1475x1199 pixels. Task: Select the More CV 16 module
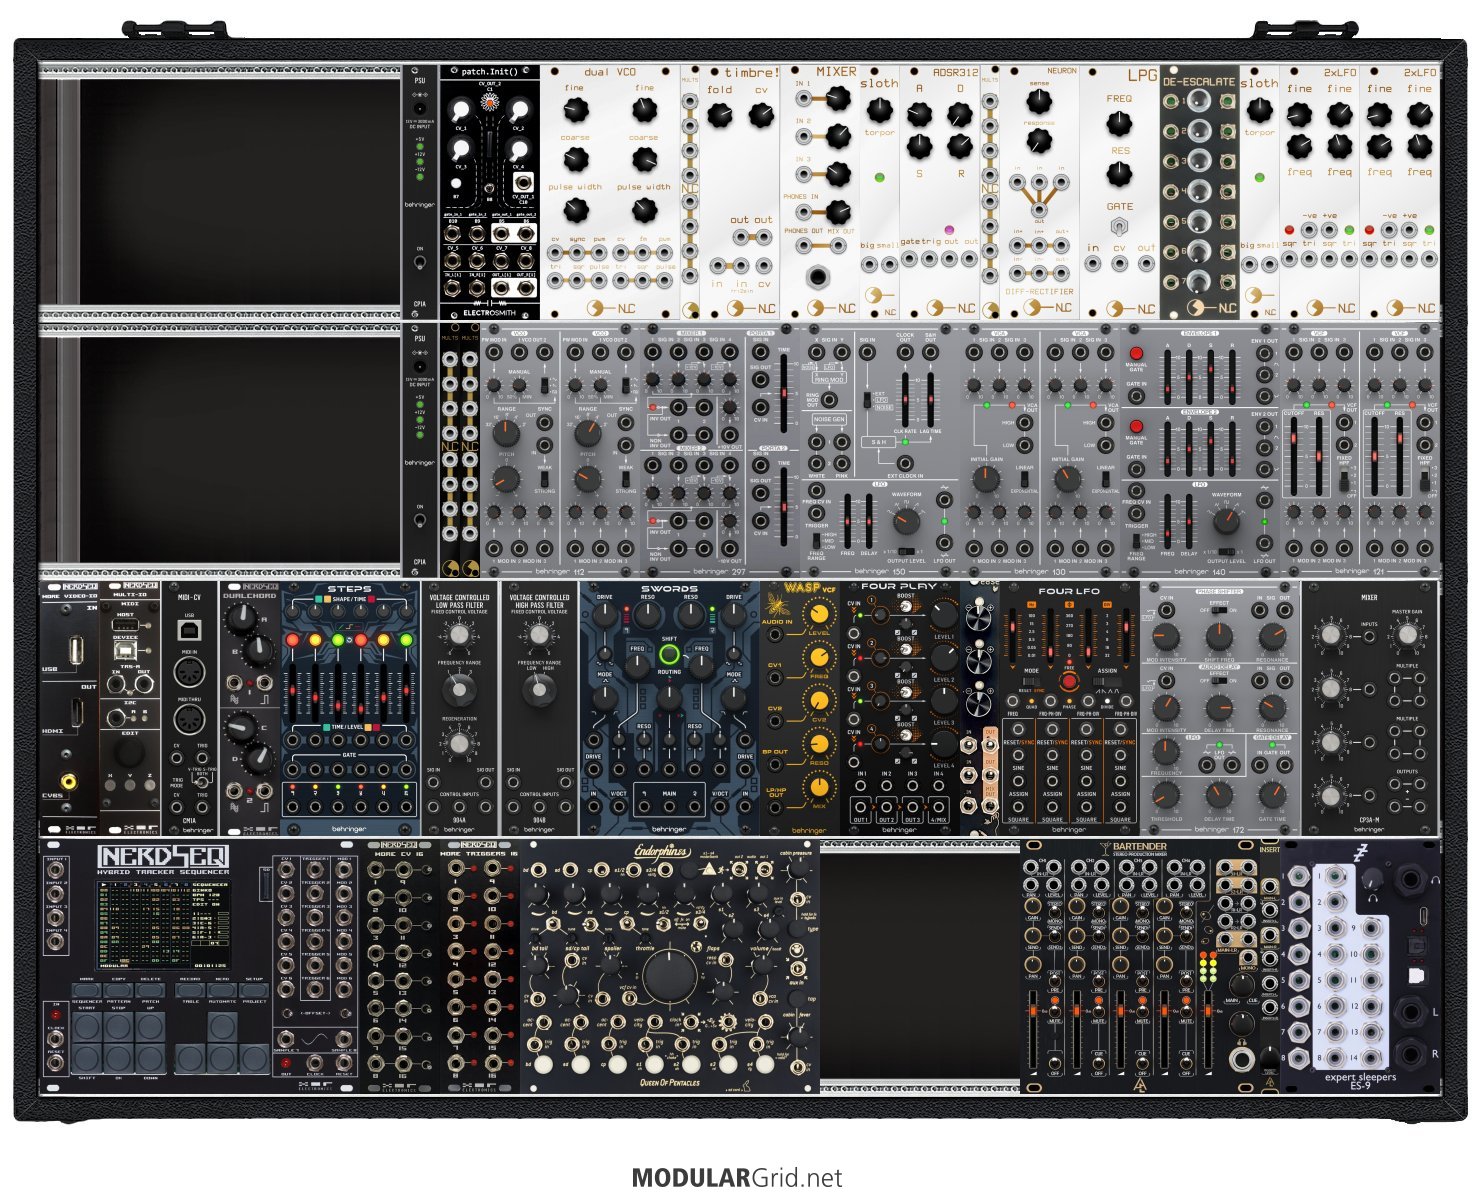pos(400,966)
